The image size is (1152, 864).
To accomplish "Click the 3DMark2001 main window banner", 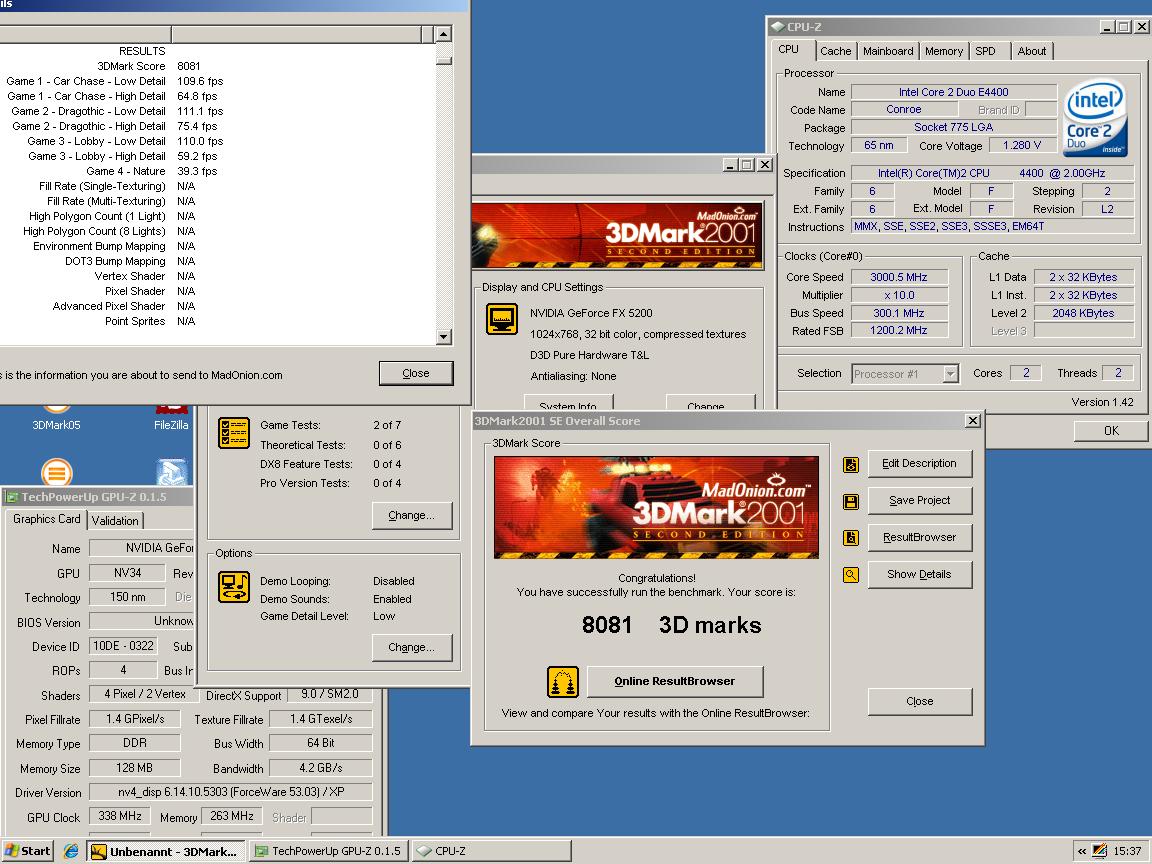I will pyautogui.click(x=617, y=235).
